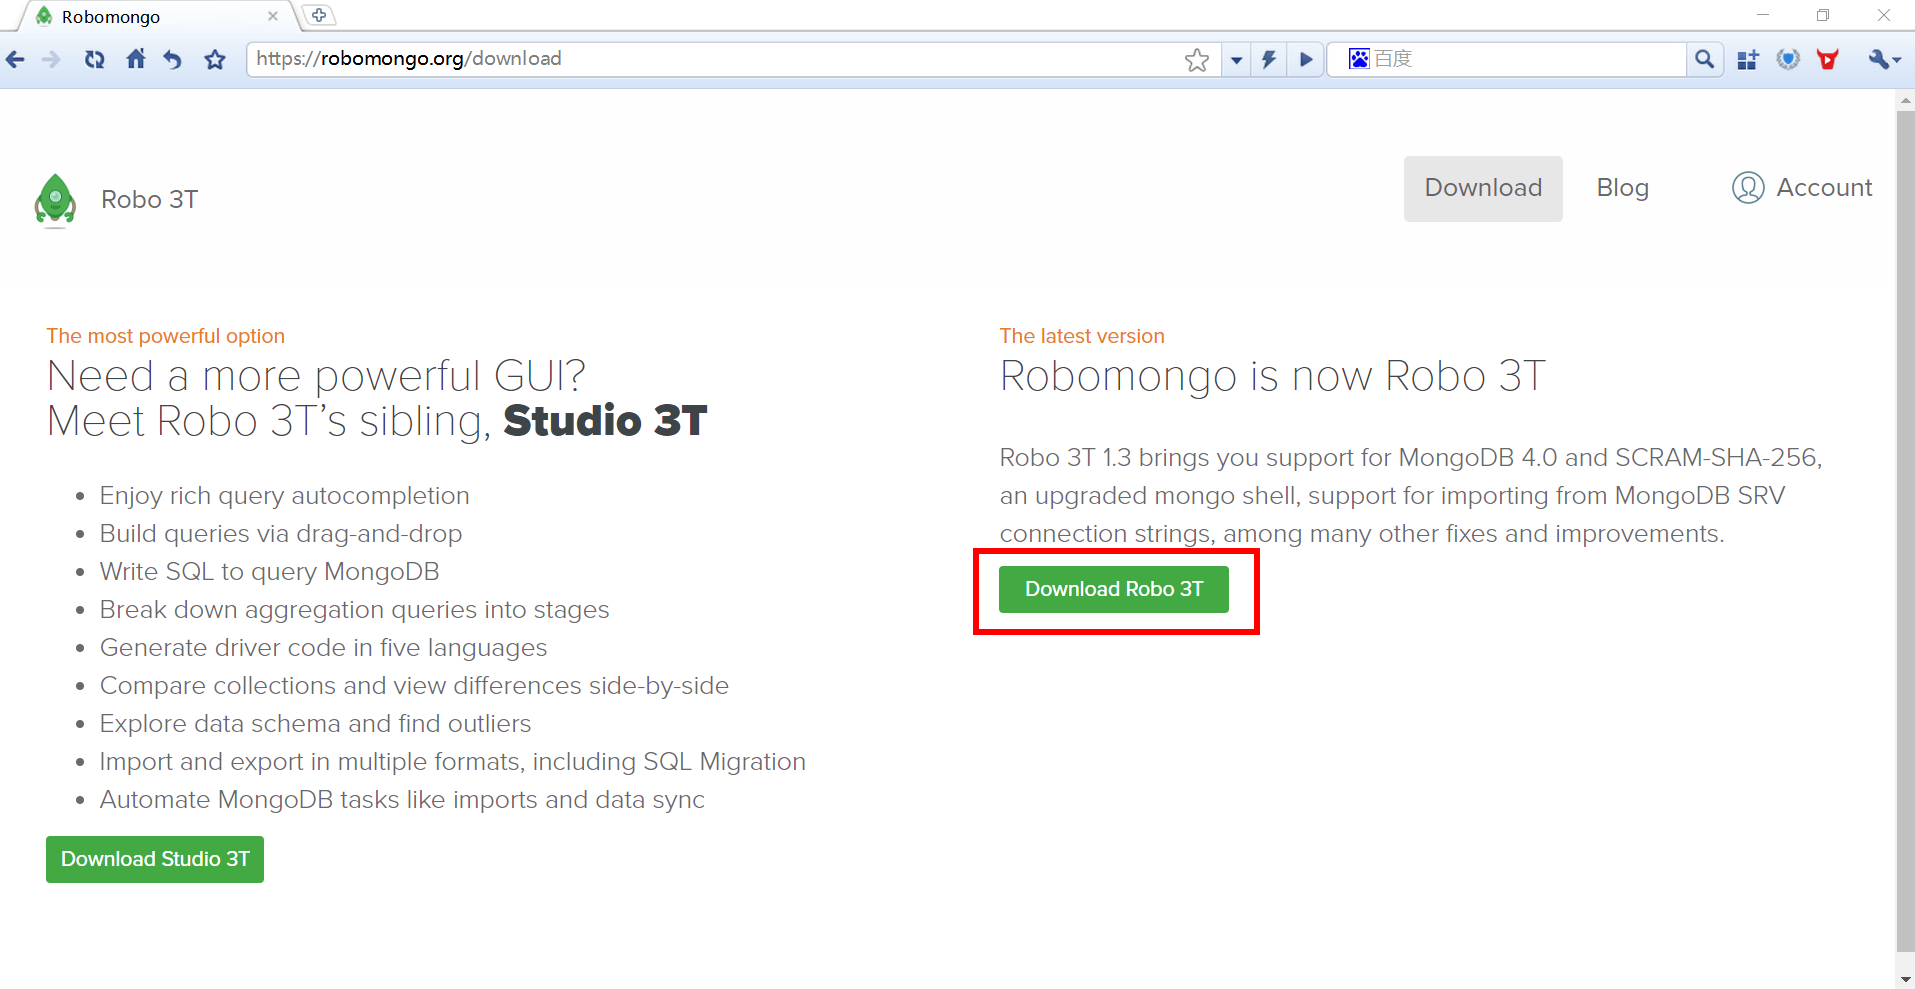Click 'Import and export in multiple formats' bullet

pos(452,762)
